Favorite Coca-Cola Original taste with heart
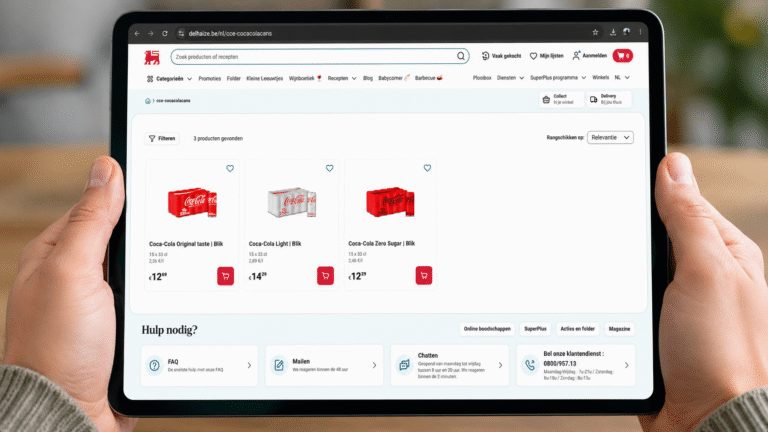Image resolution: width=768 pixels, height=432 pixels. click(230, 168)
